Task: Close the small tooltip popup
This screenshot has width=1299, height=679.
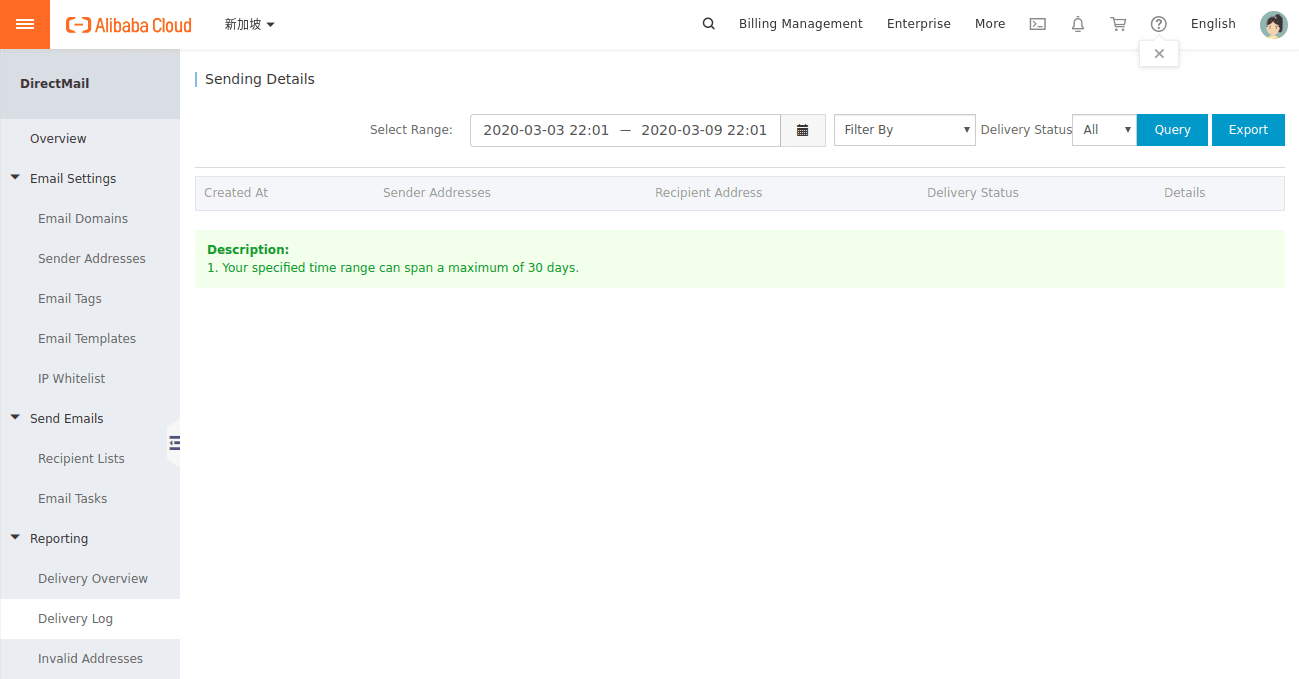Action: tap(1159, 54)
